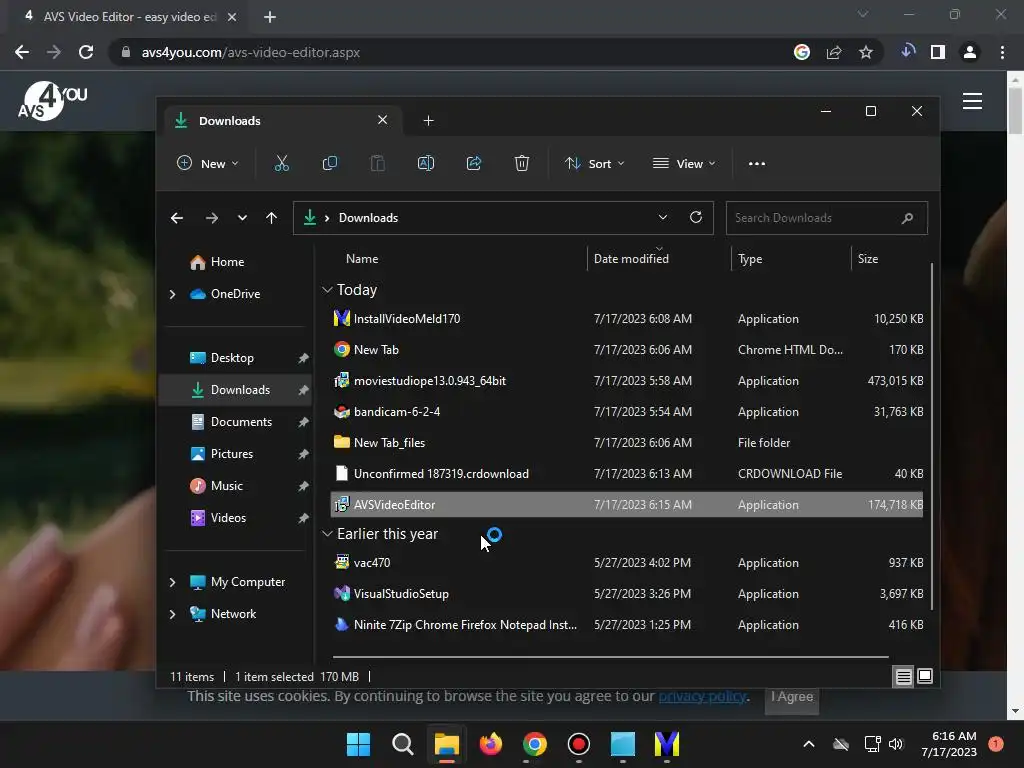Click the Cut scissors icon in toolbar
Viewport: 1024px width, 768px height.
[x=281, y=163]
